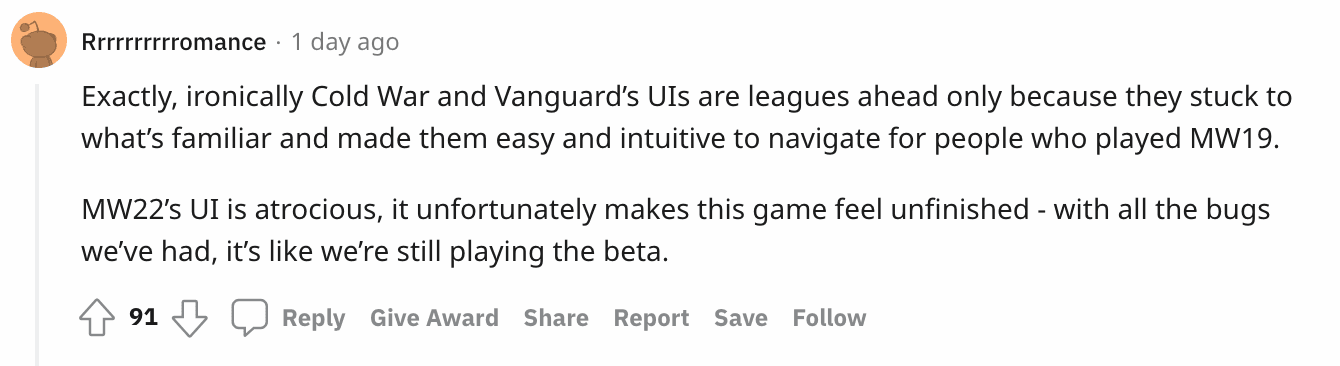Image resolution: width=1340 pixels, height=366 pixels.
Task: Open the Snoo avatar of Rrrrrrrrrromance
Action: point(40,43)
